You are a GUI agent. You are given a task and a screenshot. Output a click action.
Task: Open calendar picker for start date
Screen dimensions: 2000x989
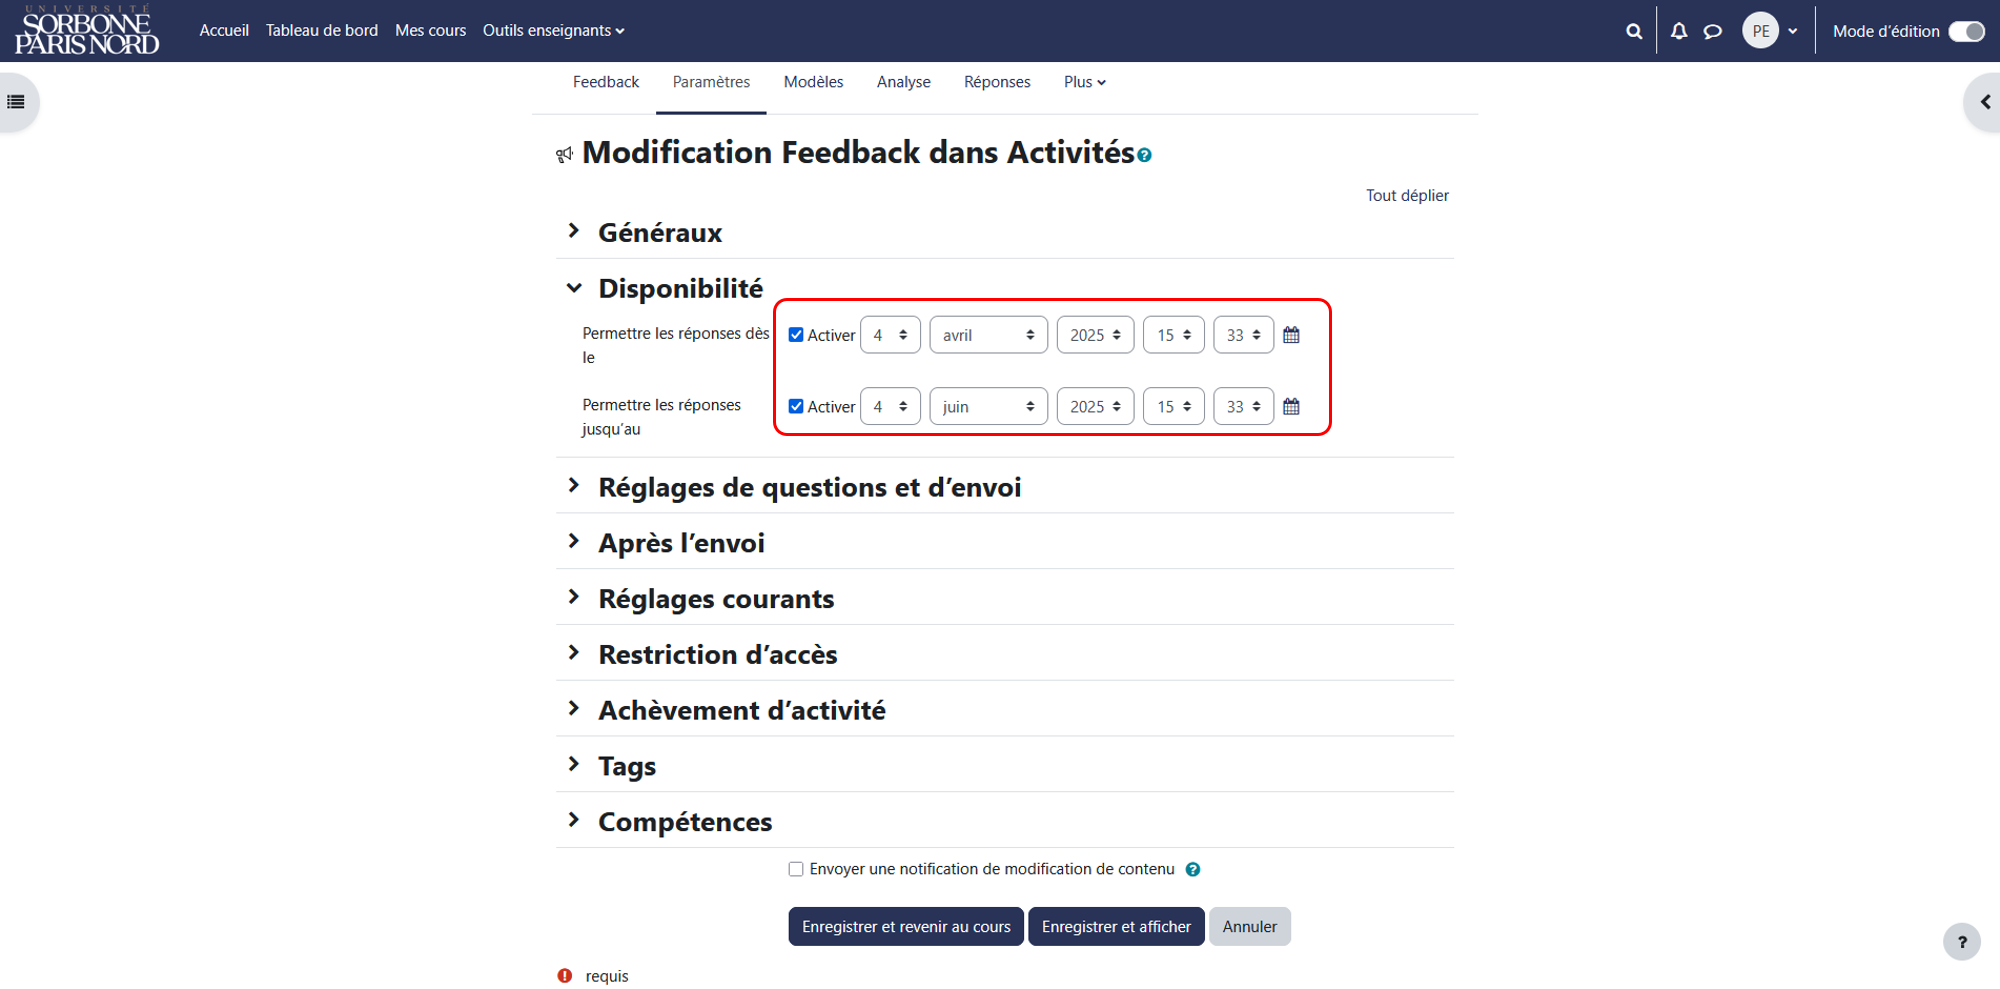[x=1291, y=335]
